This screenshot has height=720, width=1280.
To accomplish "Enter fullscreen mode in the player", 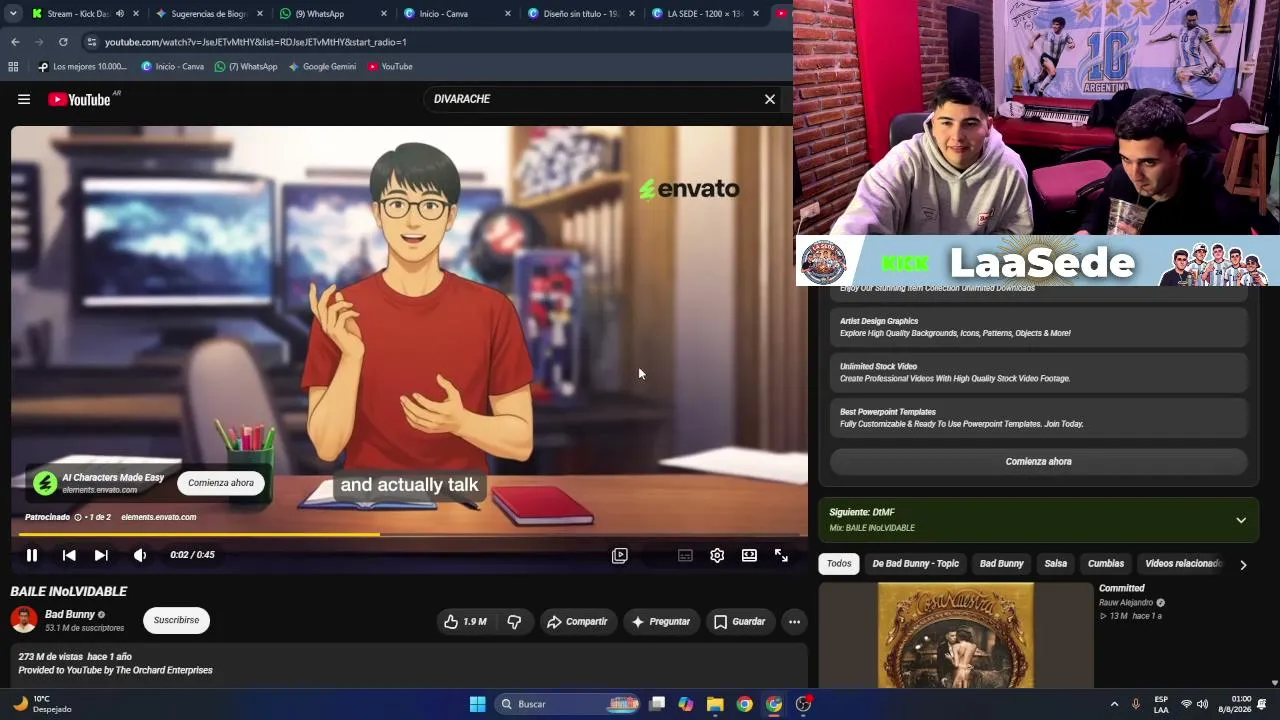I will point(781,555).
